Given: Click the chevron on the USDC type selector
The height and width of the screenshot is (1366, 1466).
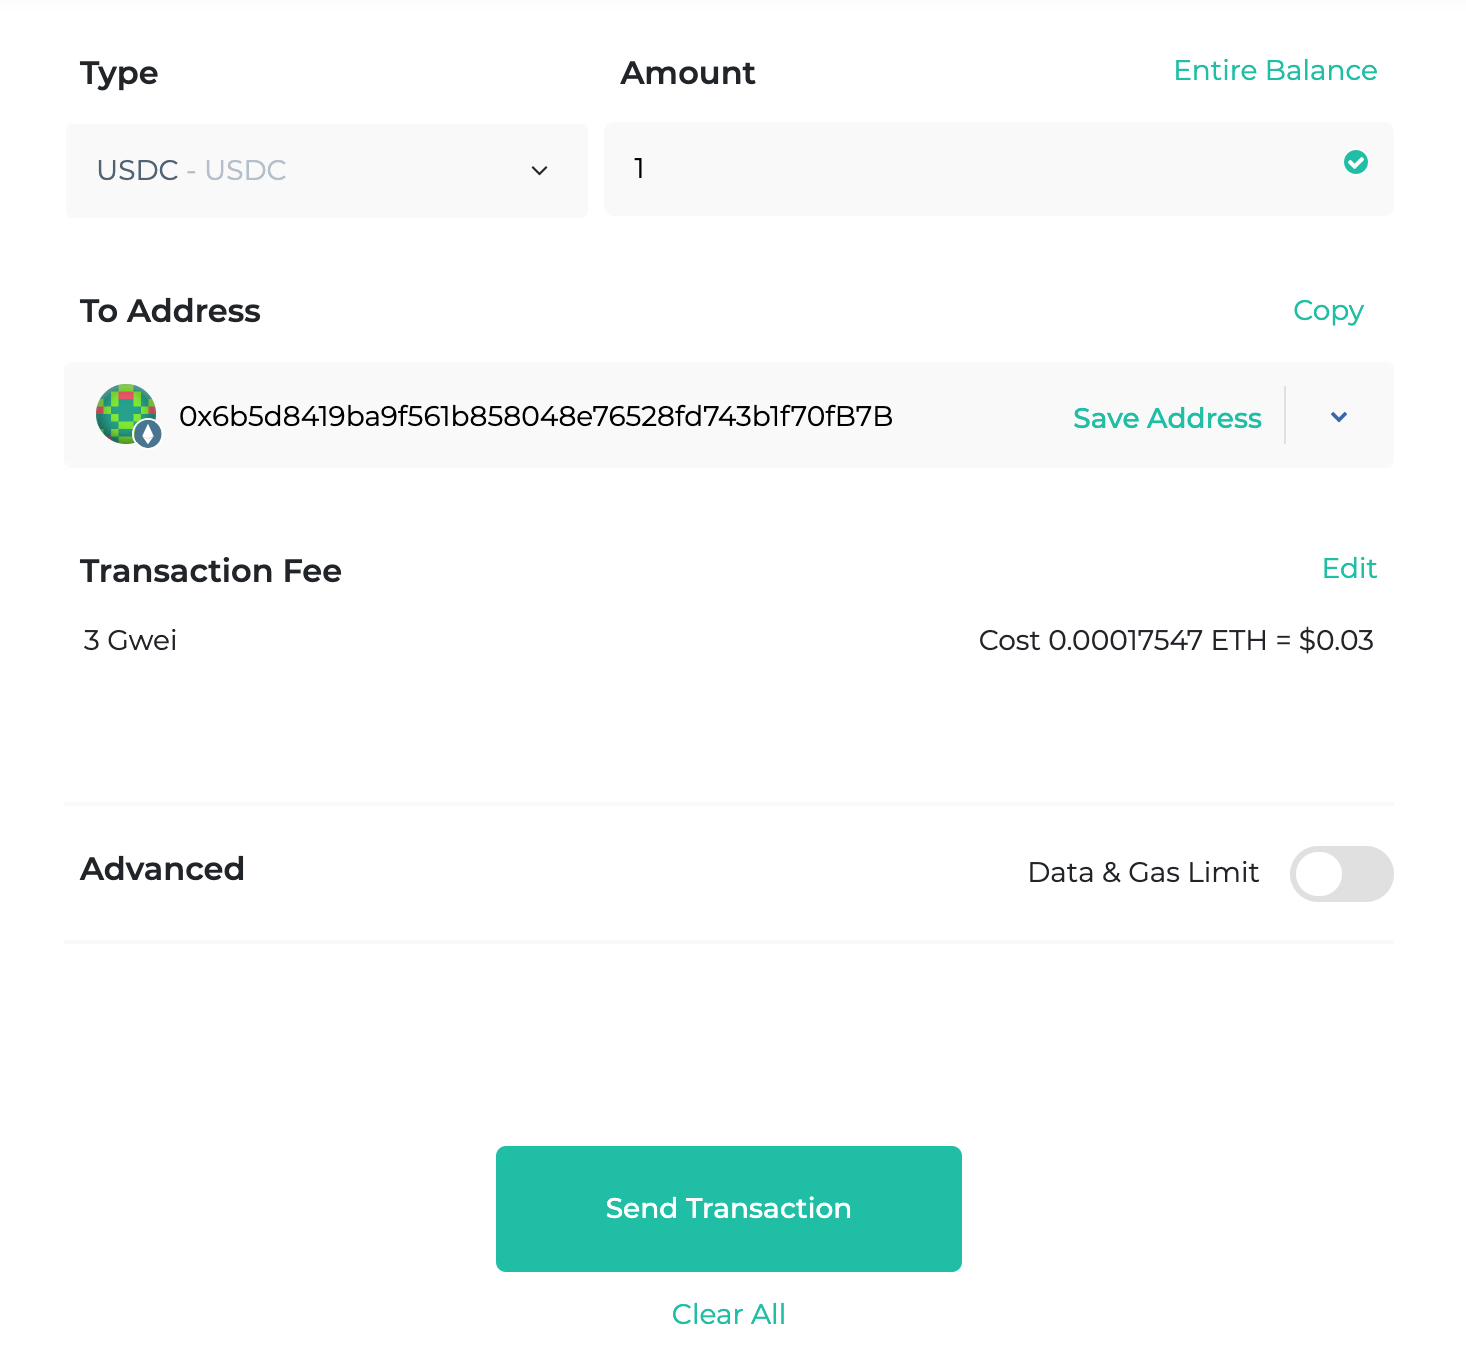Looking at the screenshot, I should pyautogui.click(x=540, y=171).
